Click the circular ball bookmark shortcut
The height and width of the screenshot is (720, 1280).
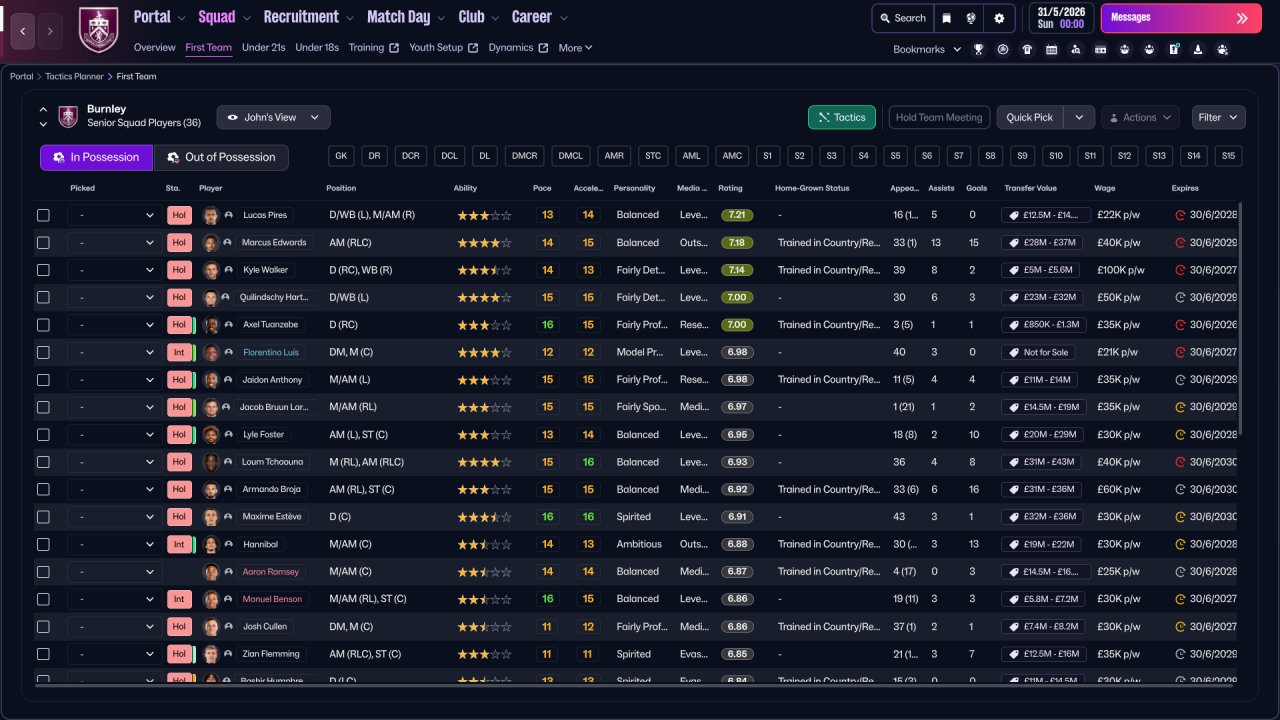[x=1003, y=49]
